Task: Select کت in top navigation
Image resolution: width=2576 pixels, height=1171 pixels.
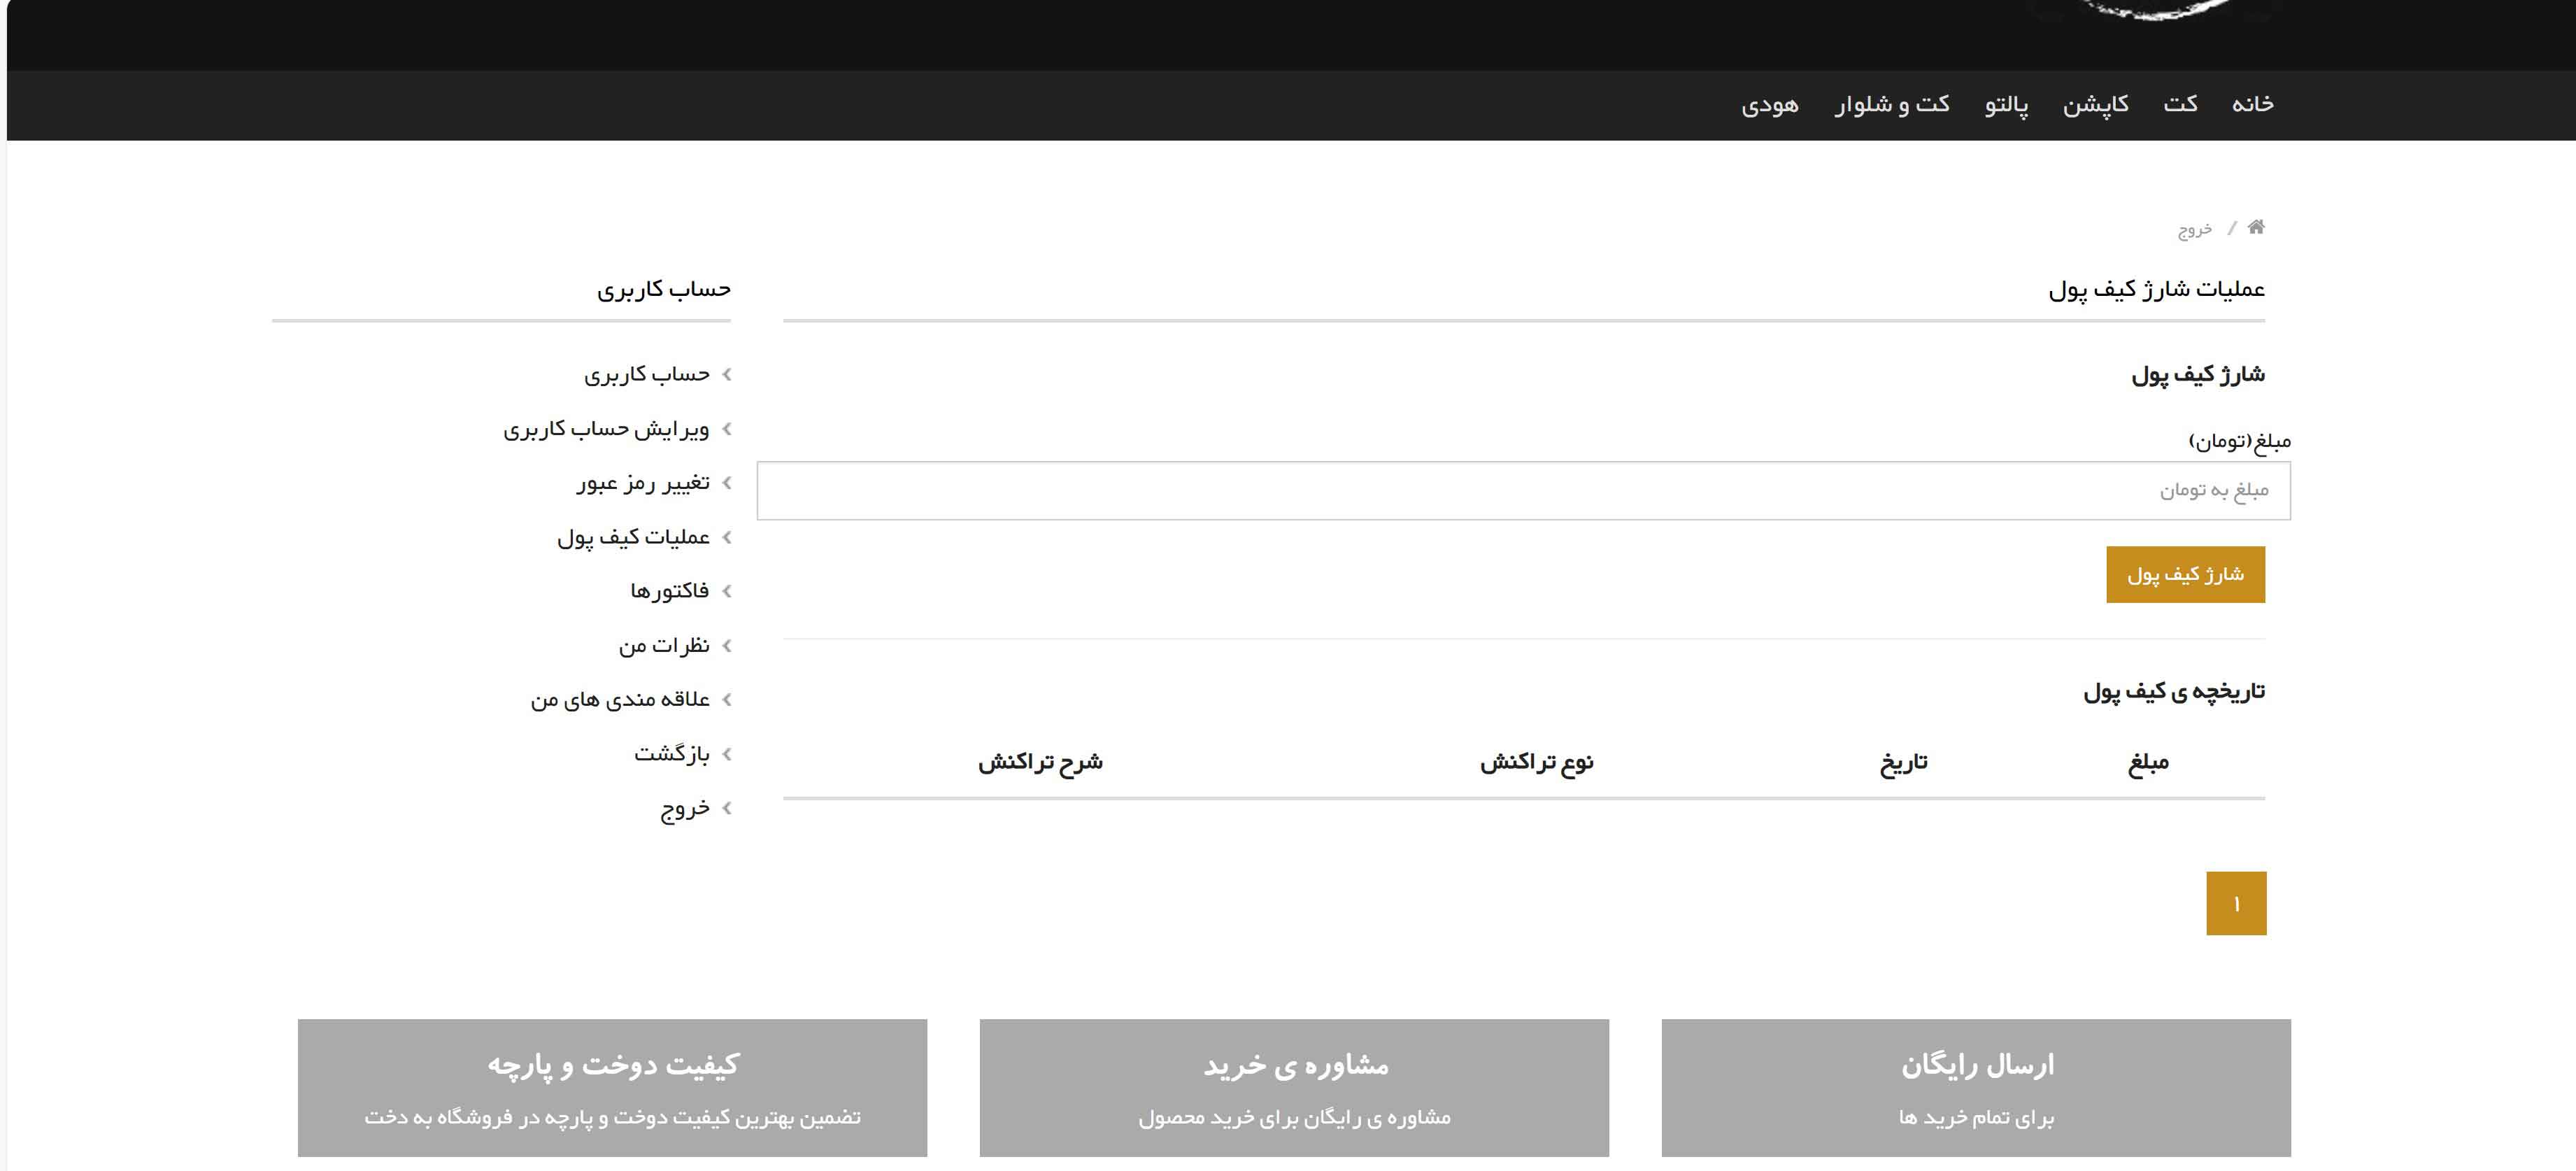Action: (2180, 104)
